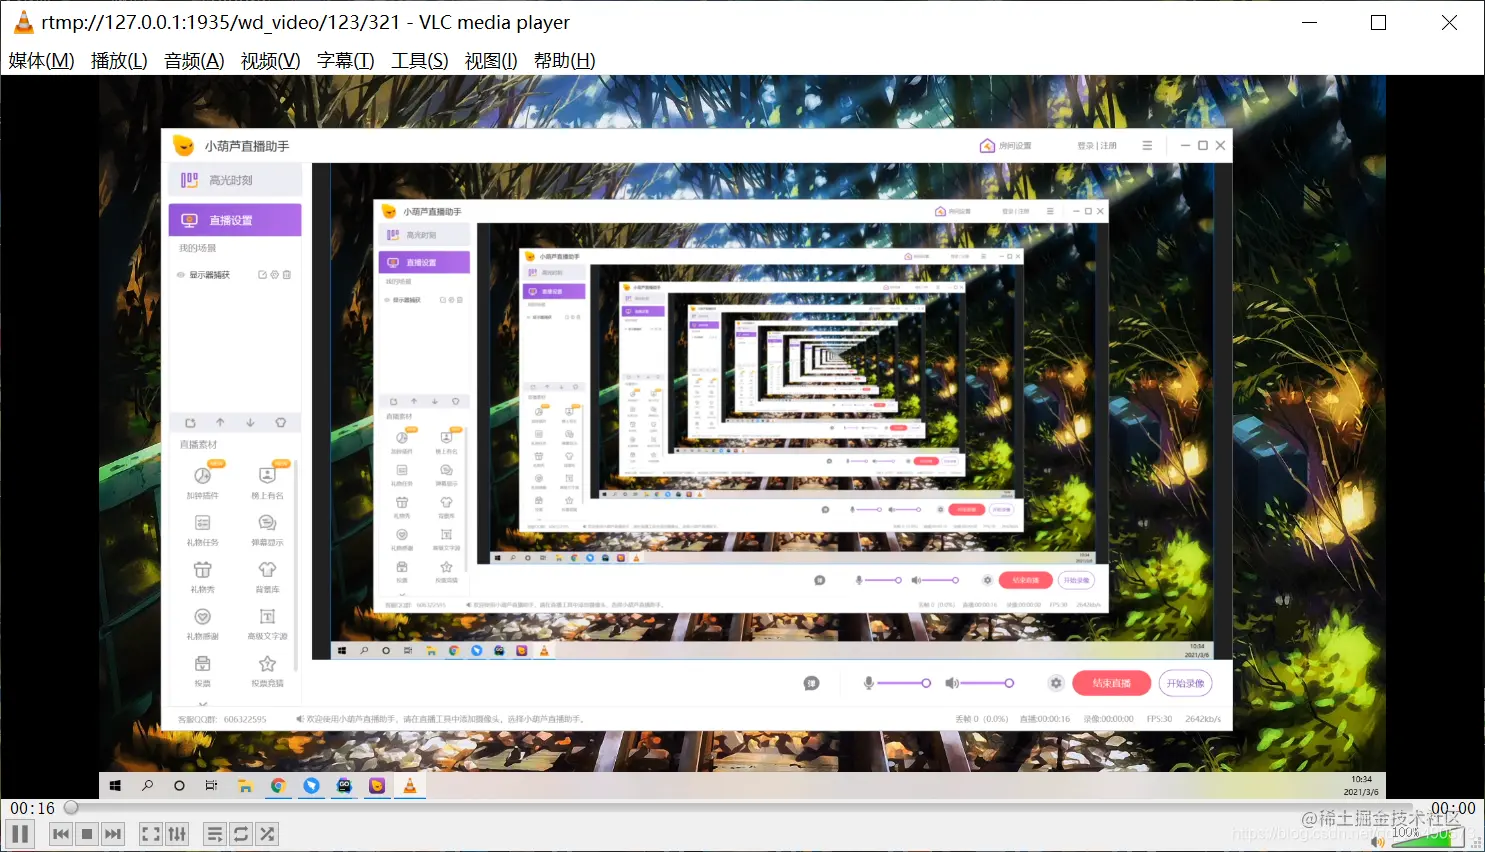Click search magnifier on bottom video taskbar
Screen dimensions: 1485x852
coord(147,786)
